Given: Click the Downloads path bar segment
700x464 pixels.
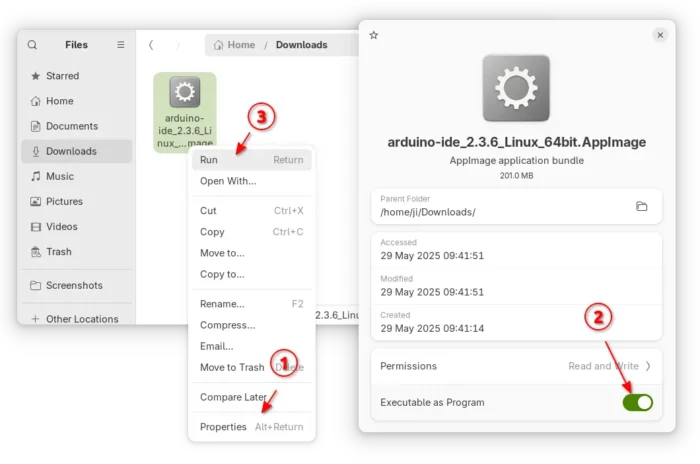Looking at the screenshot, I should click(x=301, y=45).
